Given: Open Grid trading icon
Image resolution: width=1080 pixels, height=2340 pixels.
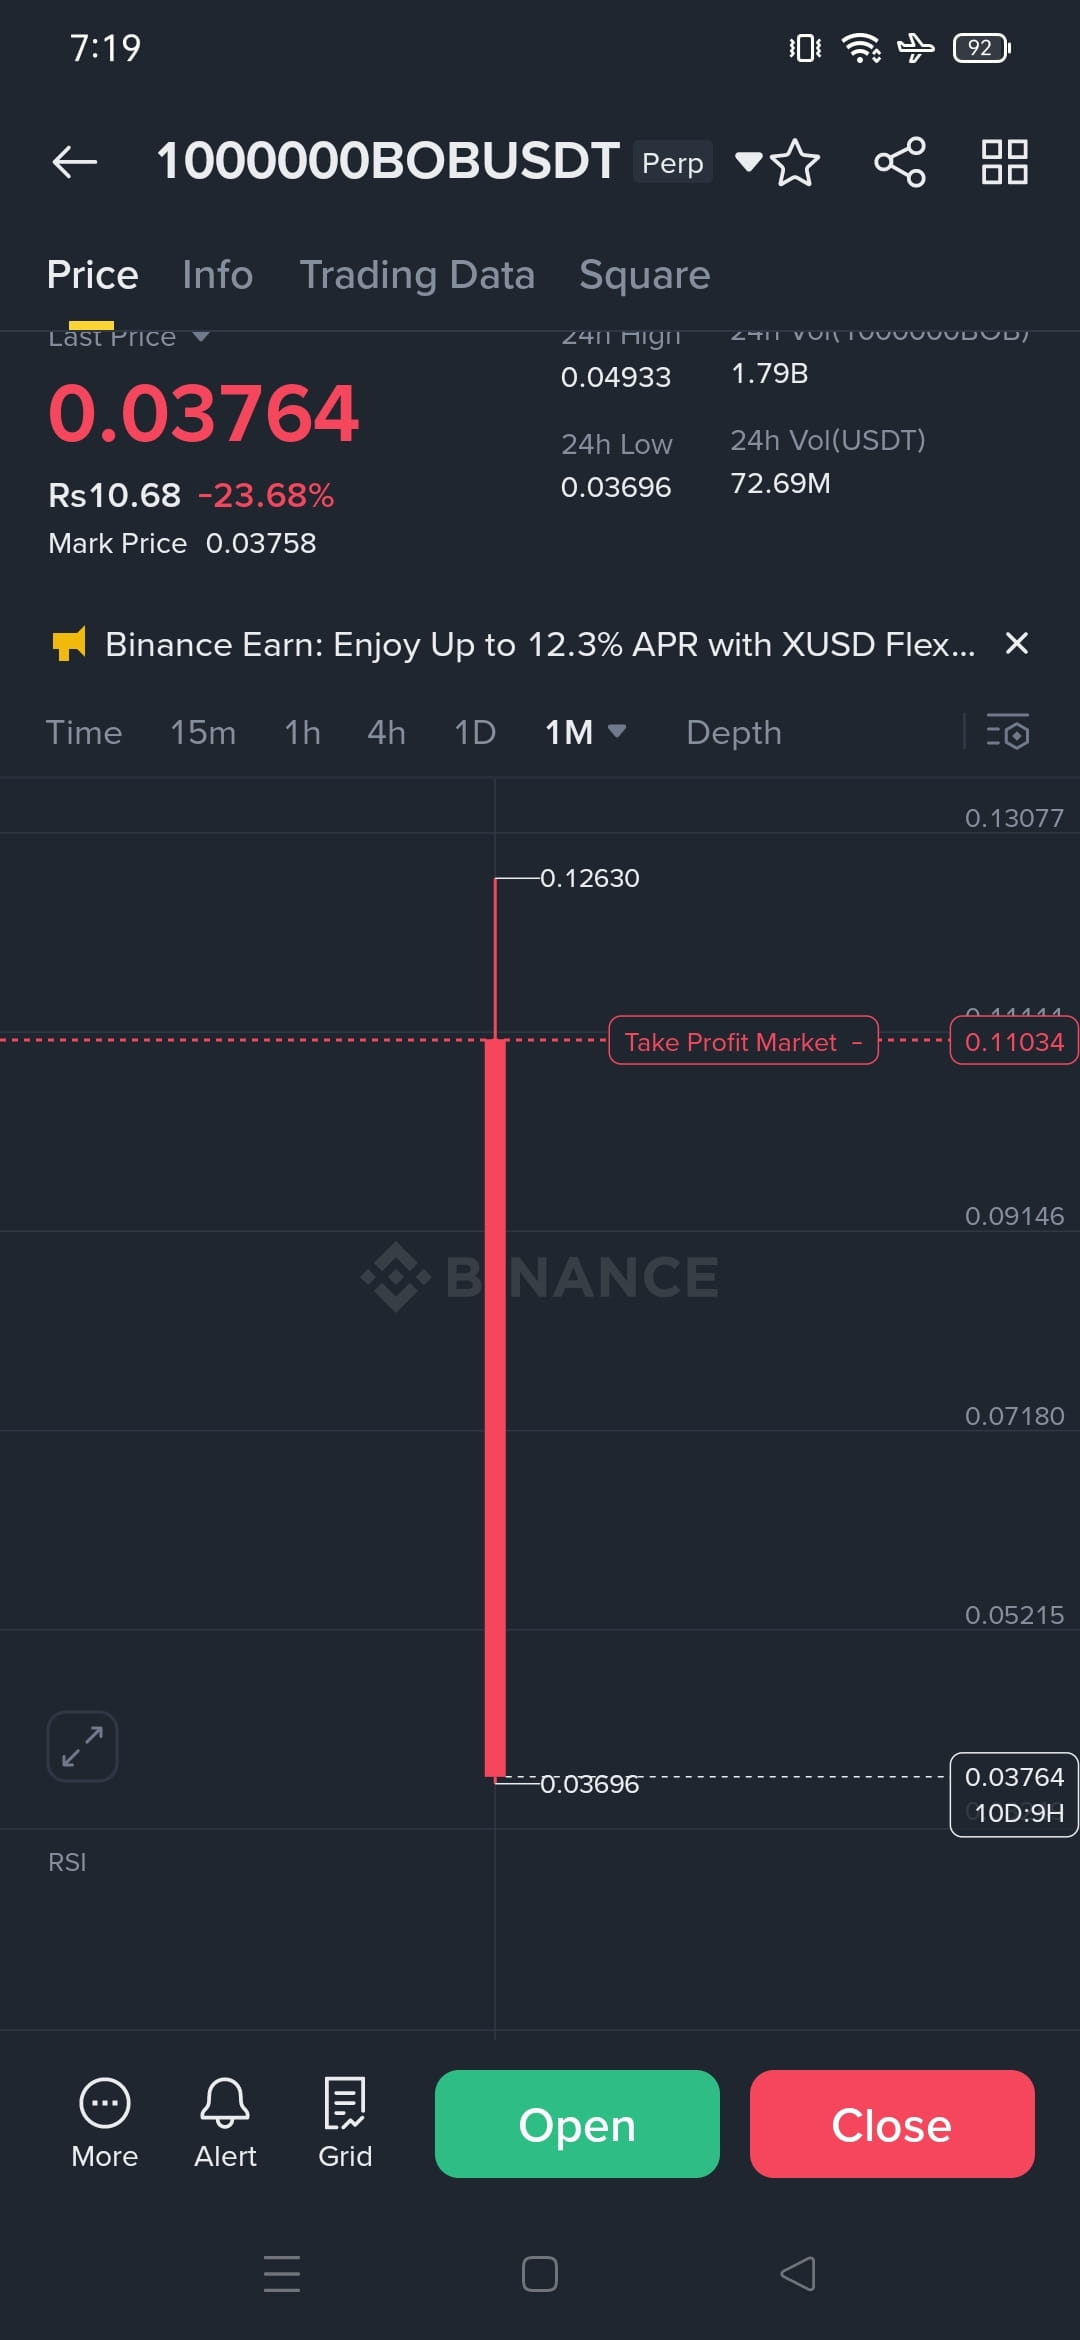Looking at the screenshot, I should click(x=345, y=2122).
